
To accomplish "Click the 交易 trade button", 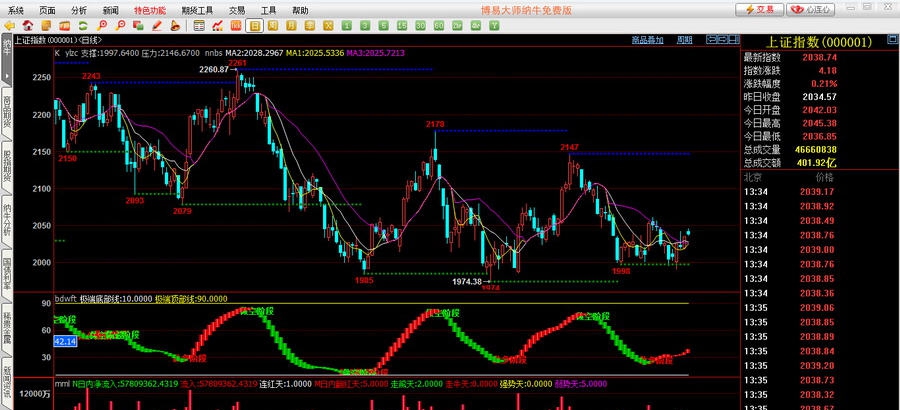I will click(759, 9).
